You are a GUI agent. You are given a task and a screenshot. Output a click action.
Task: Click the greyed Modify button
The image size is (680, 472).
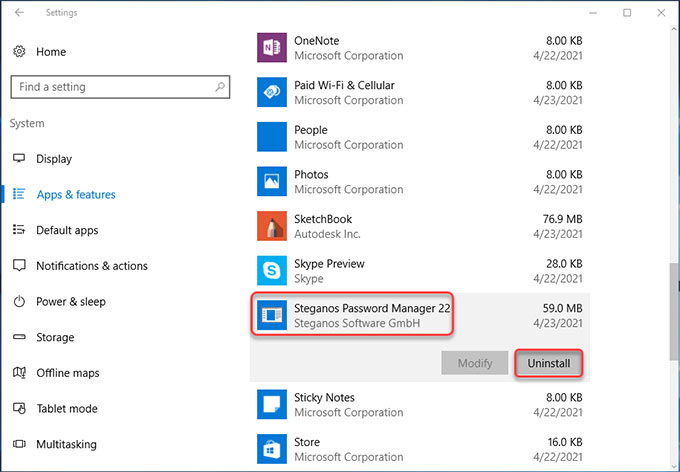474,363
